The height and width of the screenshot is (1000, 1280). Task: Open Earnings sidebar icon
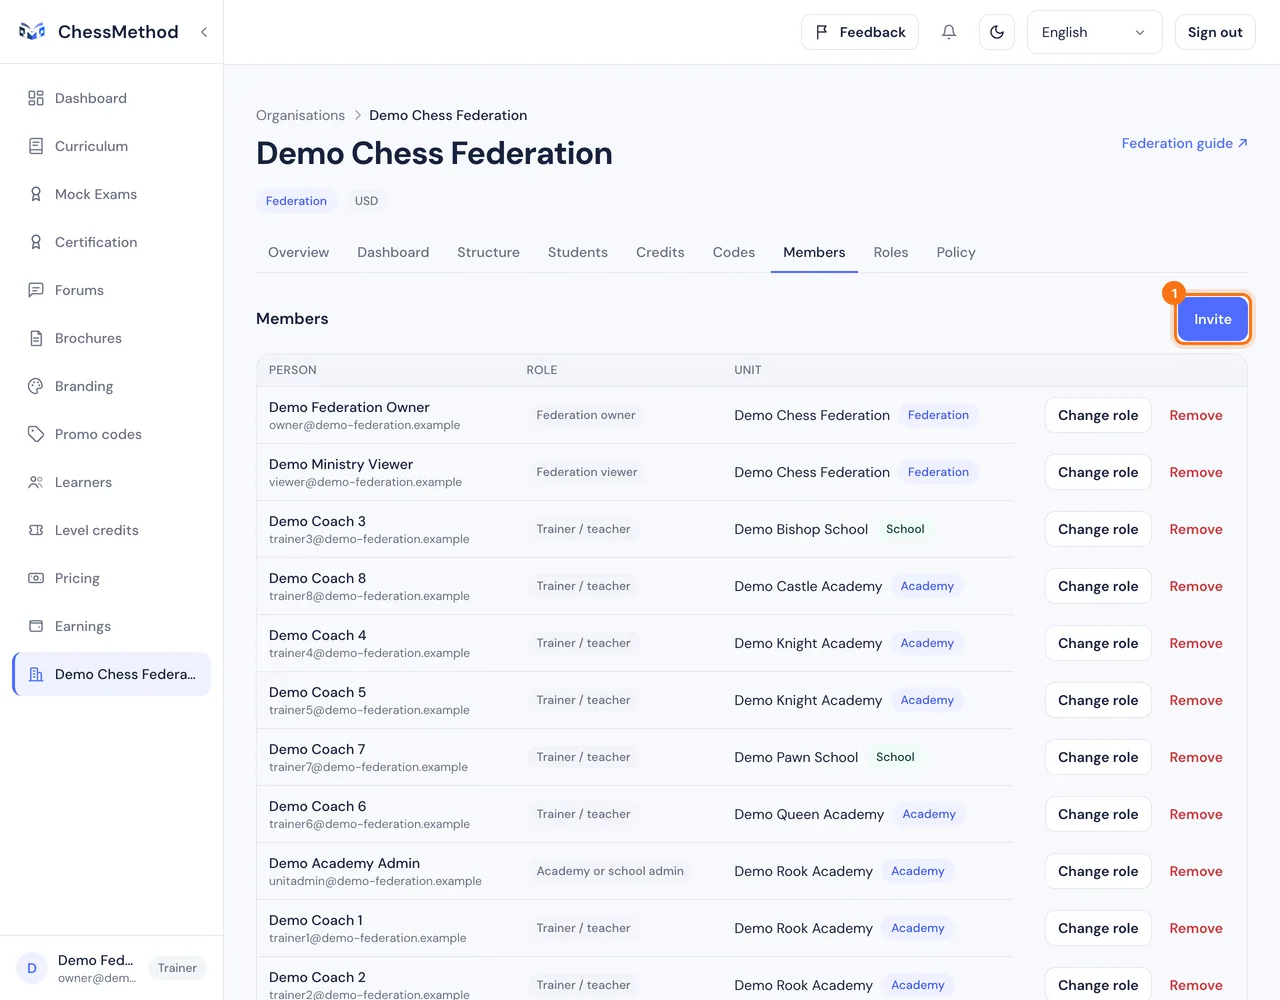pyautogui.click(x=36, y=626)
